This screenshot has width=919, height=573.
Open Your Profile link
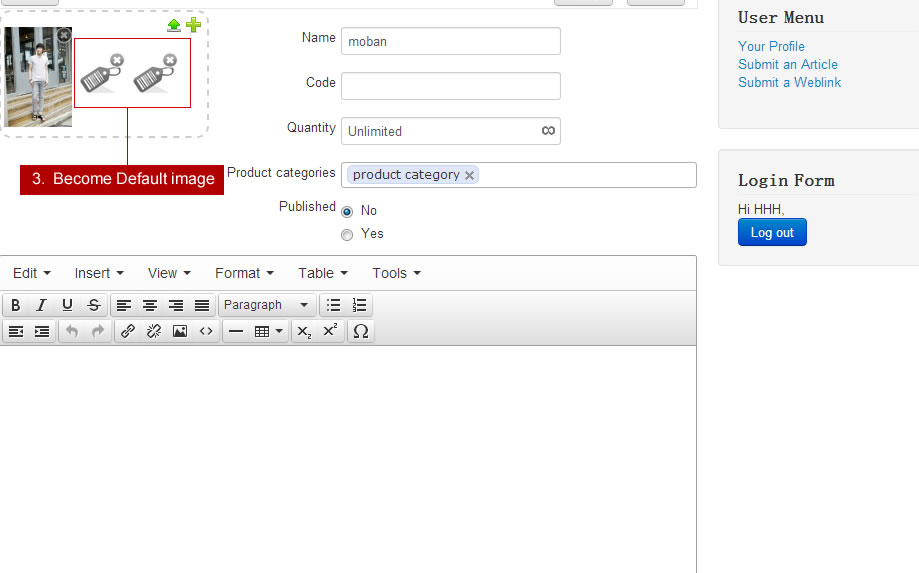[771, 46]
